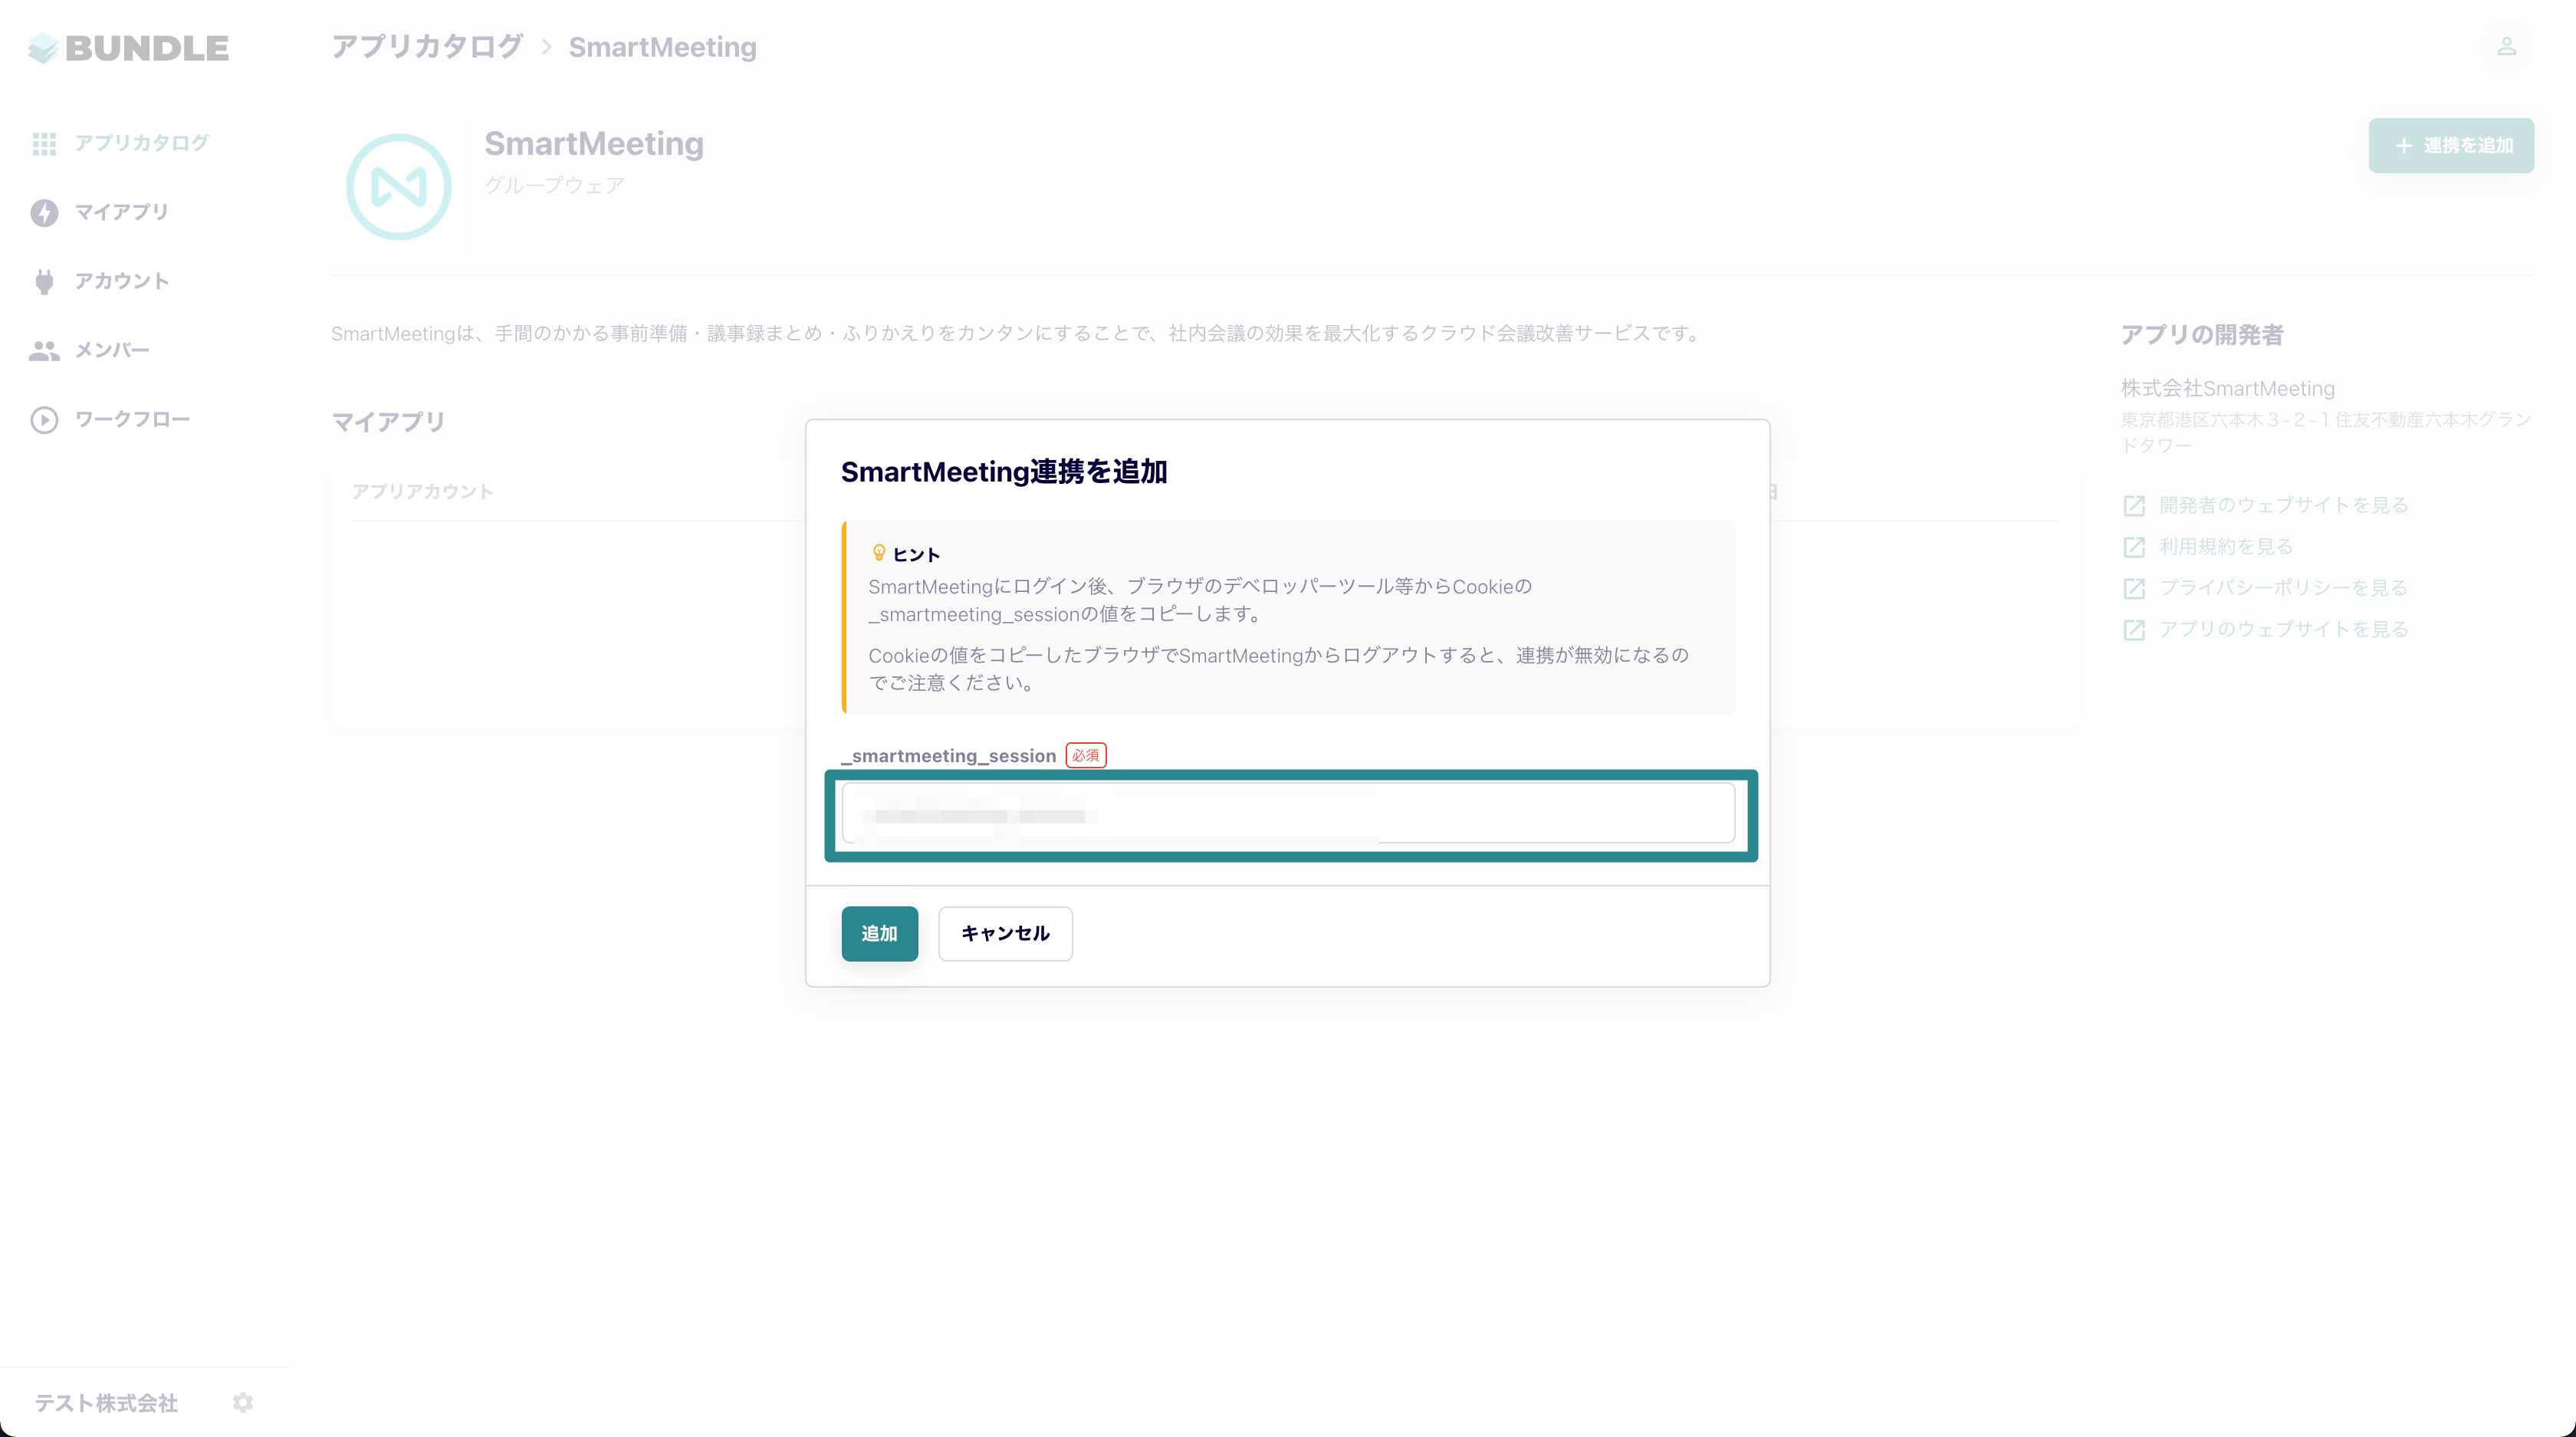Click the アカウント plug icon
The width and height of the screenshot is (2576, 1437).
(44, 282)
